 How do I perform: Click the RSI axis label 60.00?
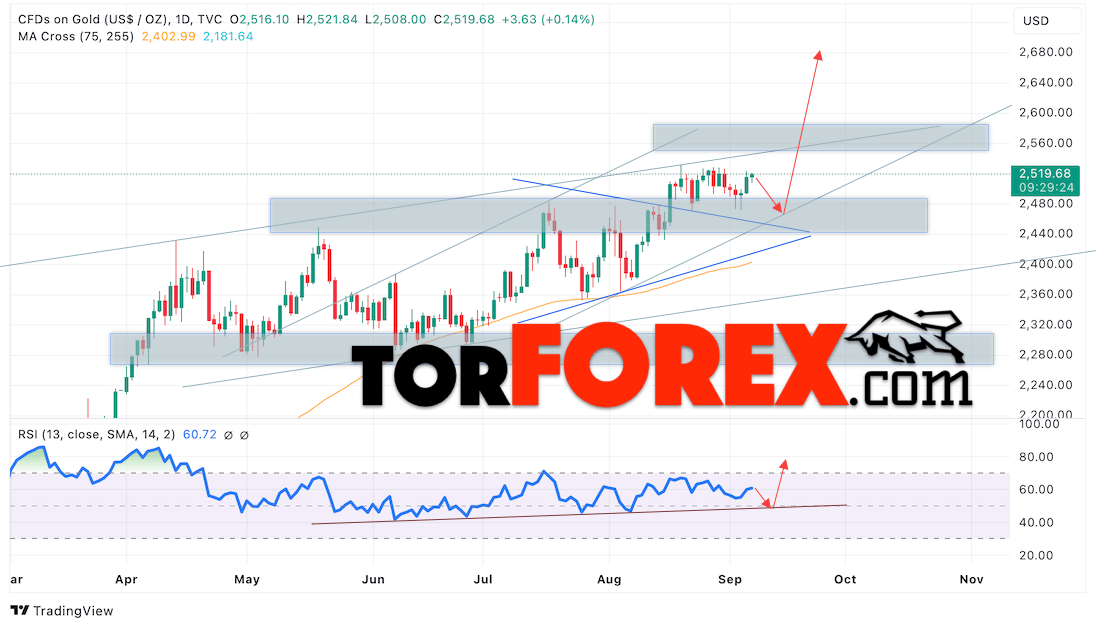1037,490
